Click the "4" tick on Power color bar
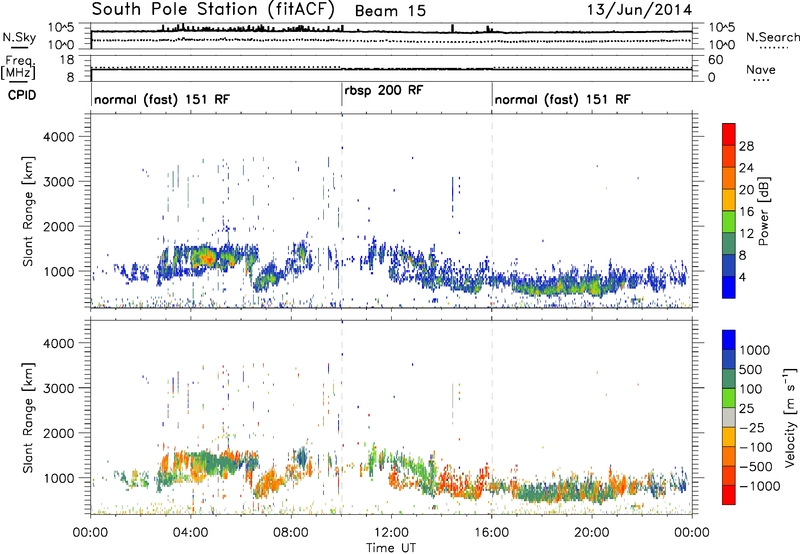The image size is (800, 554). 743,277
